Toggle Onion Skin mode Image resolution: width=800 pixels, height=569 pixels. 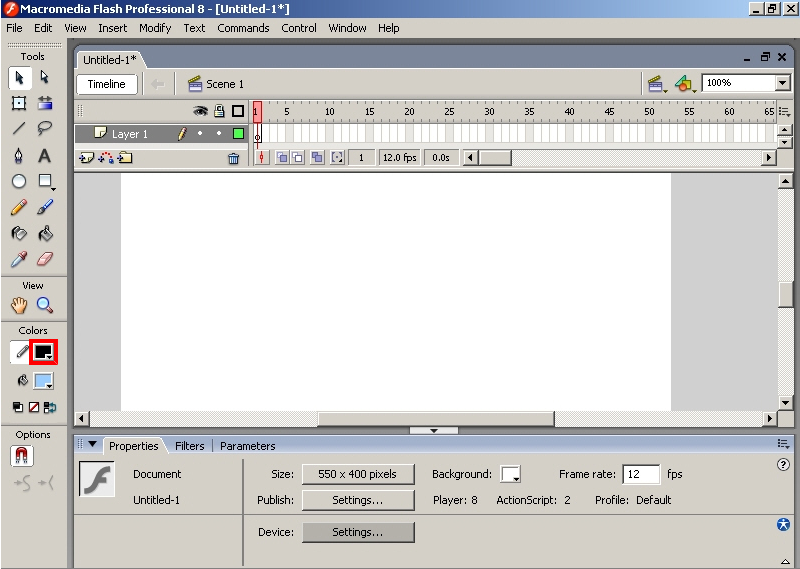282,158
